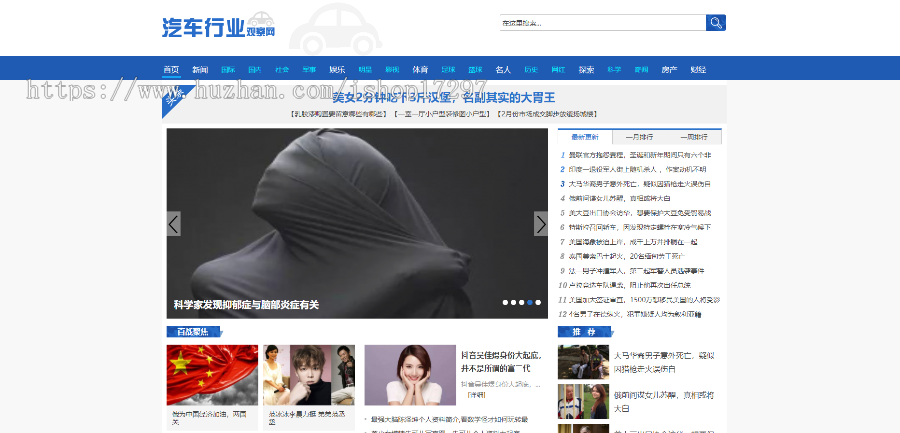
Task: Open the 国际 navigation item
Action: pos(228,69)
